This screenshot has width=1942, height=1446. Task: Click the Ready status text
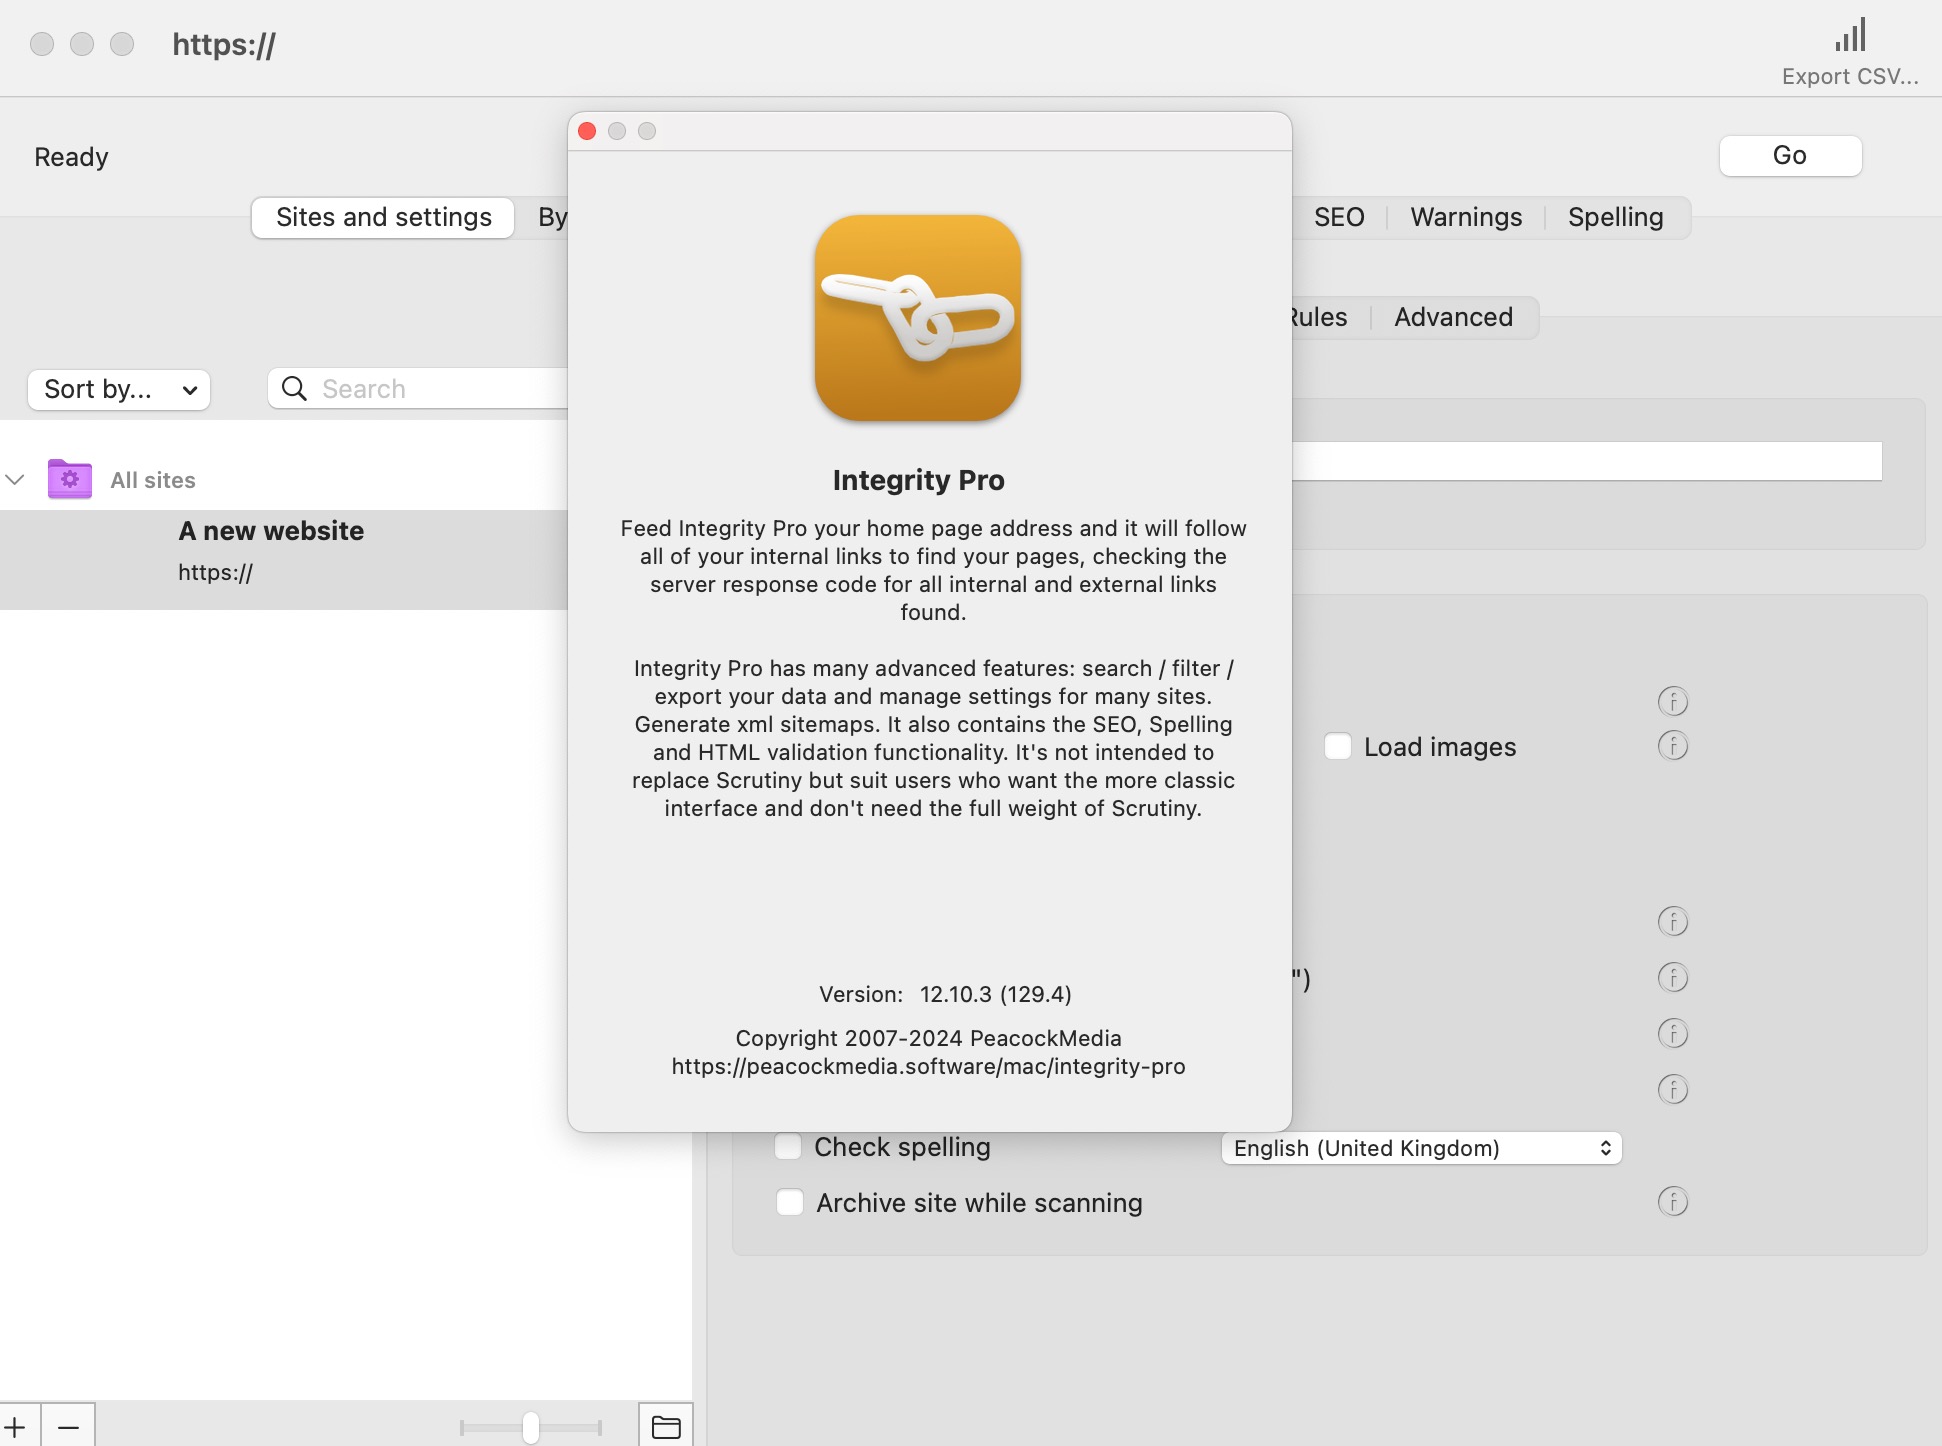tap(71, 157)
